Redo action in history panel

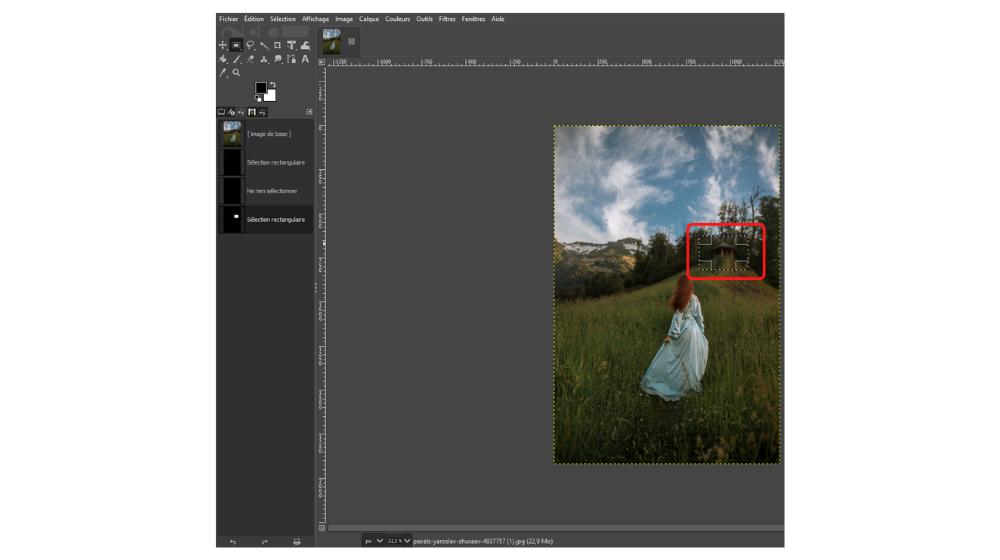[265, 542]
